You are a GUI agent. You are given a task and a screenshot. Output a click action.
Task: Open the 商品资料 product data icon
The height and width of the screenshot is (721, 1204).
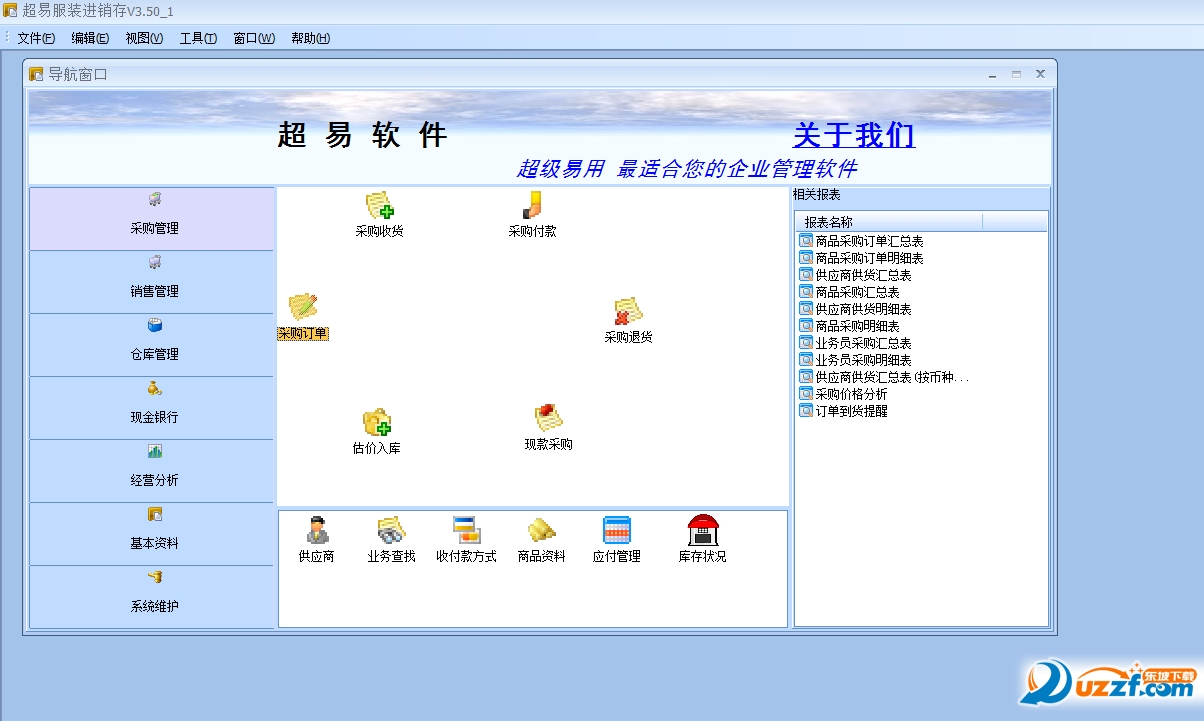(542, 539)
